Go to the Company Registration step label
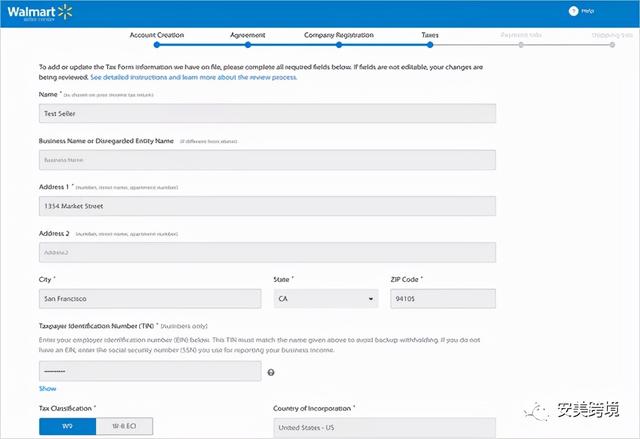Image resolution: width=640 pixels, height=439 pixels. tap(338, 35)
